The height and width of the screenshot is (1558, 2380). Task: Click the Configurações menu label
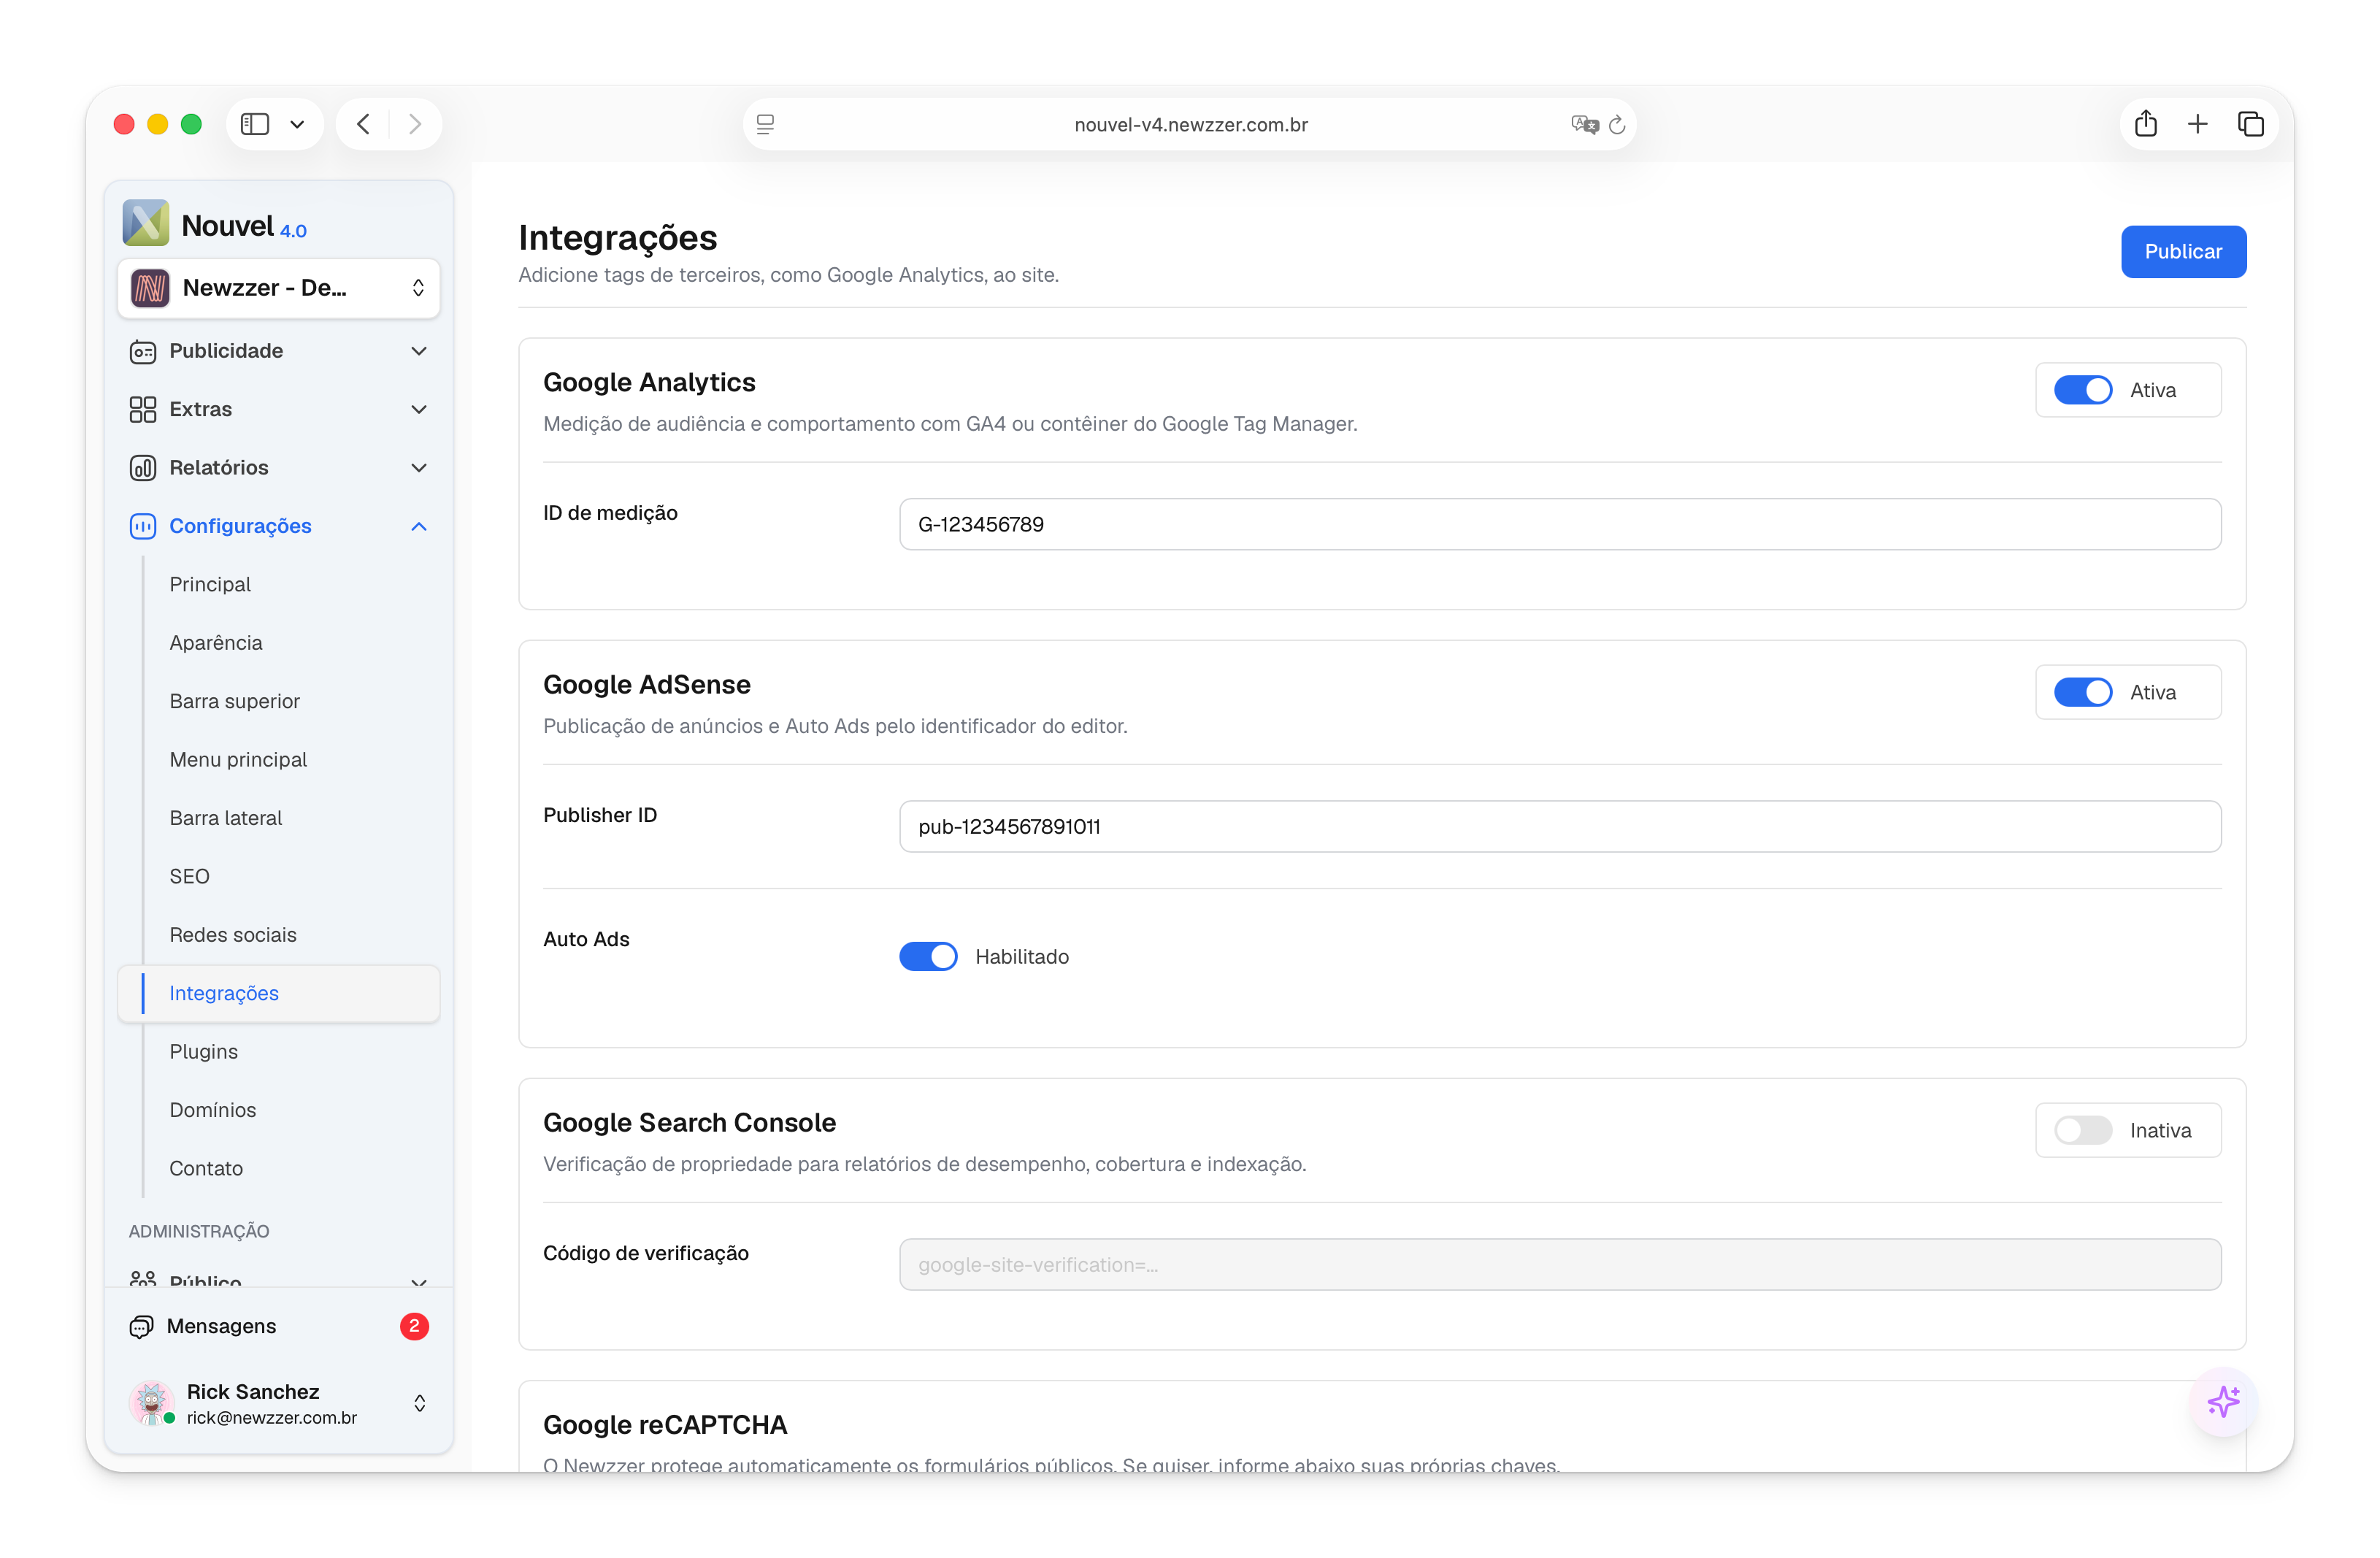pos(240,526)
